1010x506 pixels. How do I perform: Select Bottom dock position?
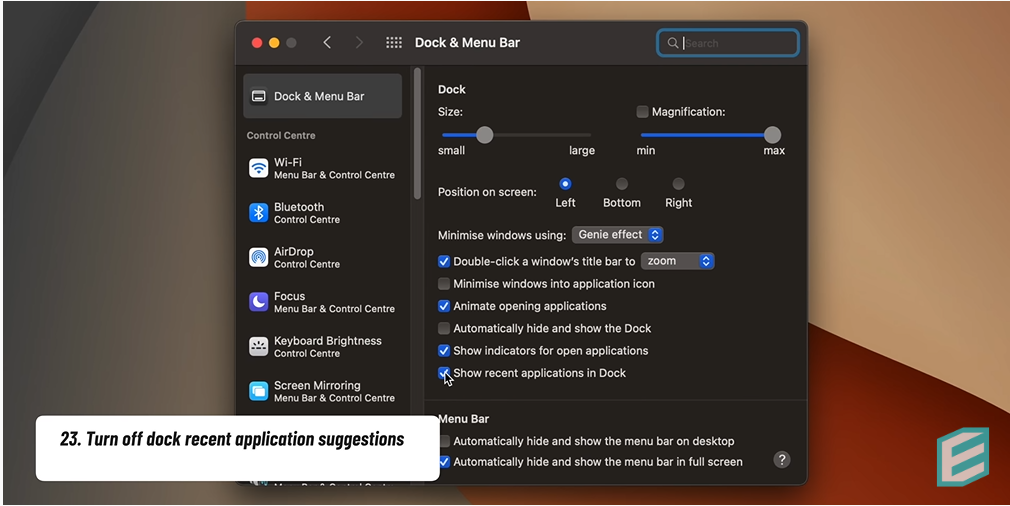coord(622,184)
